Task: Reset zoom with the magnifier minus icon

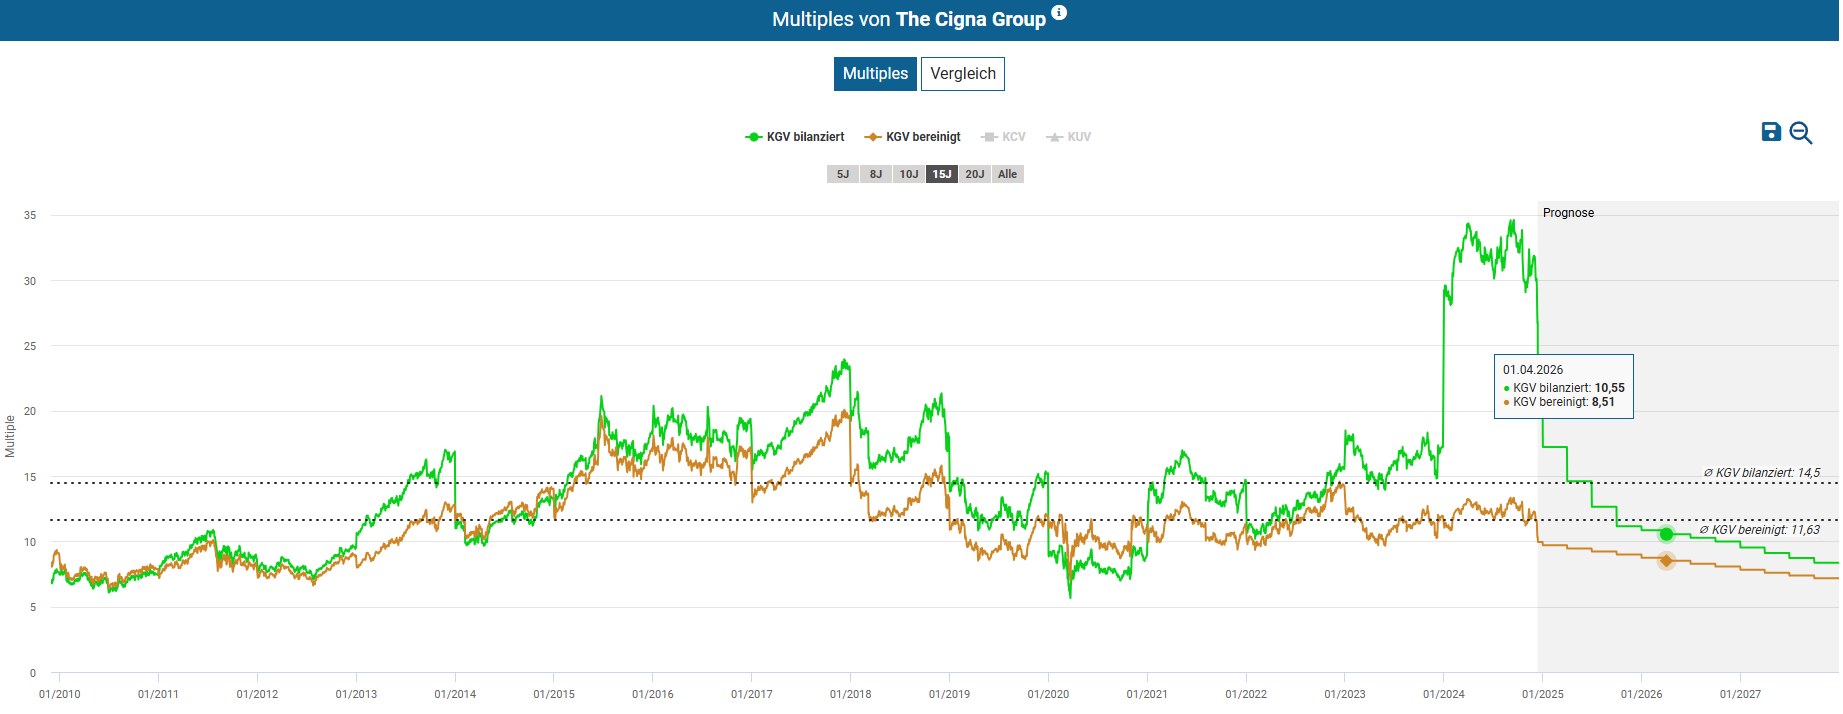Action: click(1801, 133)
